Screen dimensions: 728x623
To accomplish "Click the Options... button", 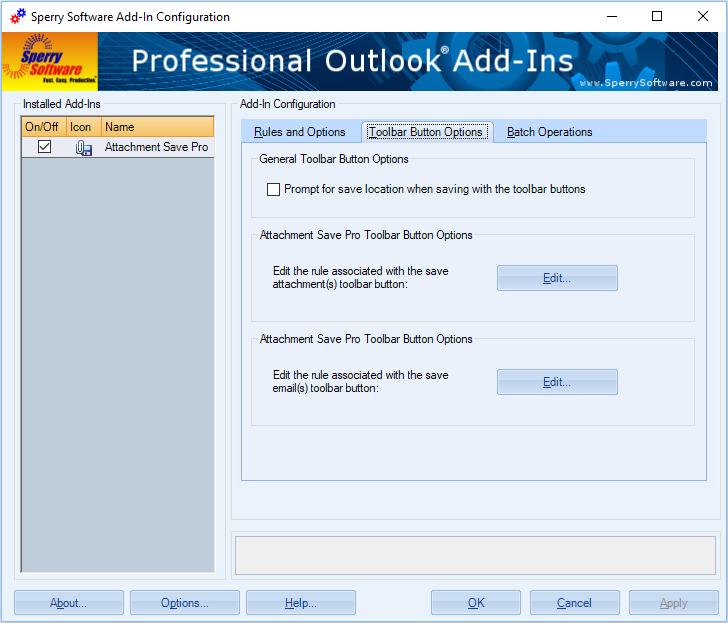I will tap(185, 603).
